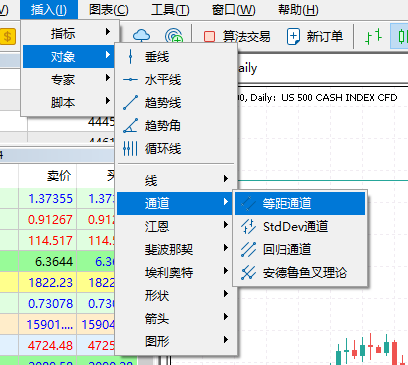
Task: Expand the 江恩 submenu
Action: (x=176, y=226)
